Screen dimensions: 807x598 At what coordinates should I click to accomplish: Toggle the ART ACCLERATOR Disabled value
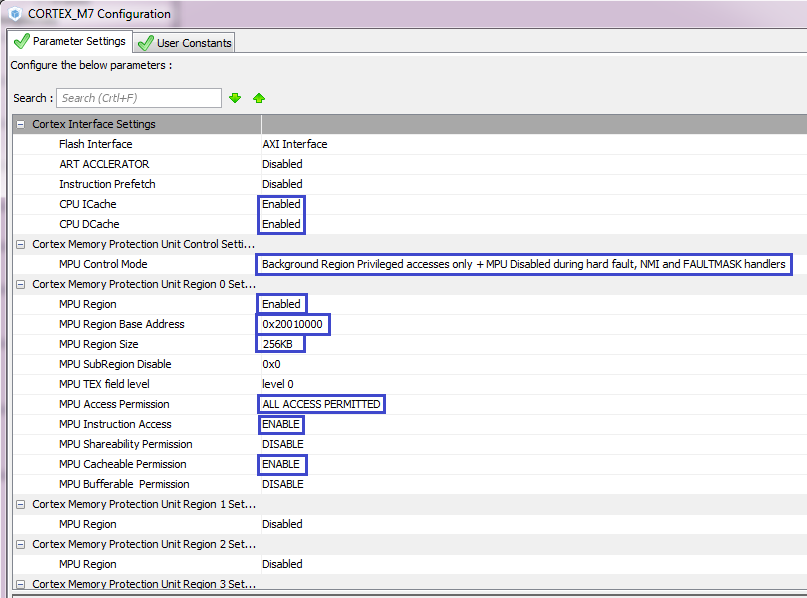click(x=282, y=164)
